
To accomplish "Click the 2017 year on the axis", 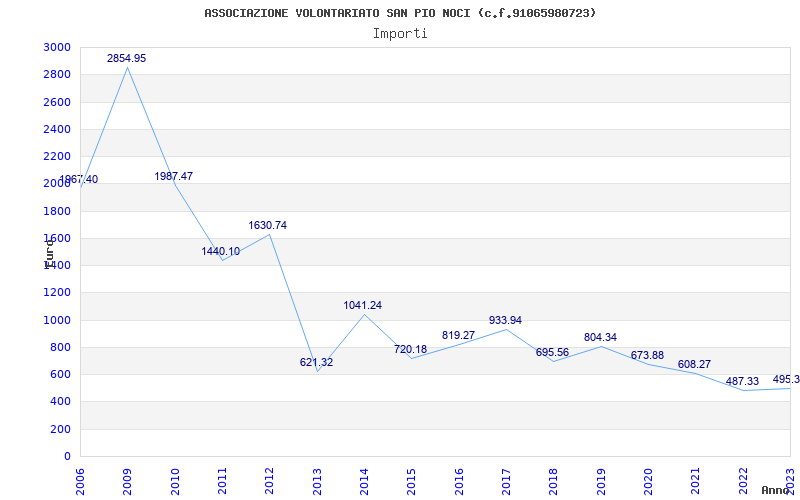I will pos(506,481).
